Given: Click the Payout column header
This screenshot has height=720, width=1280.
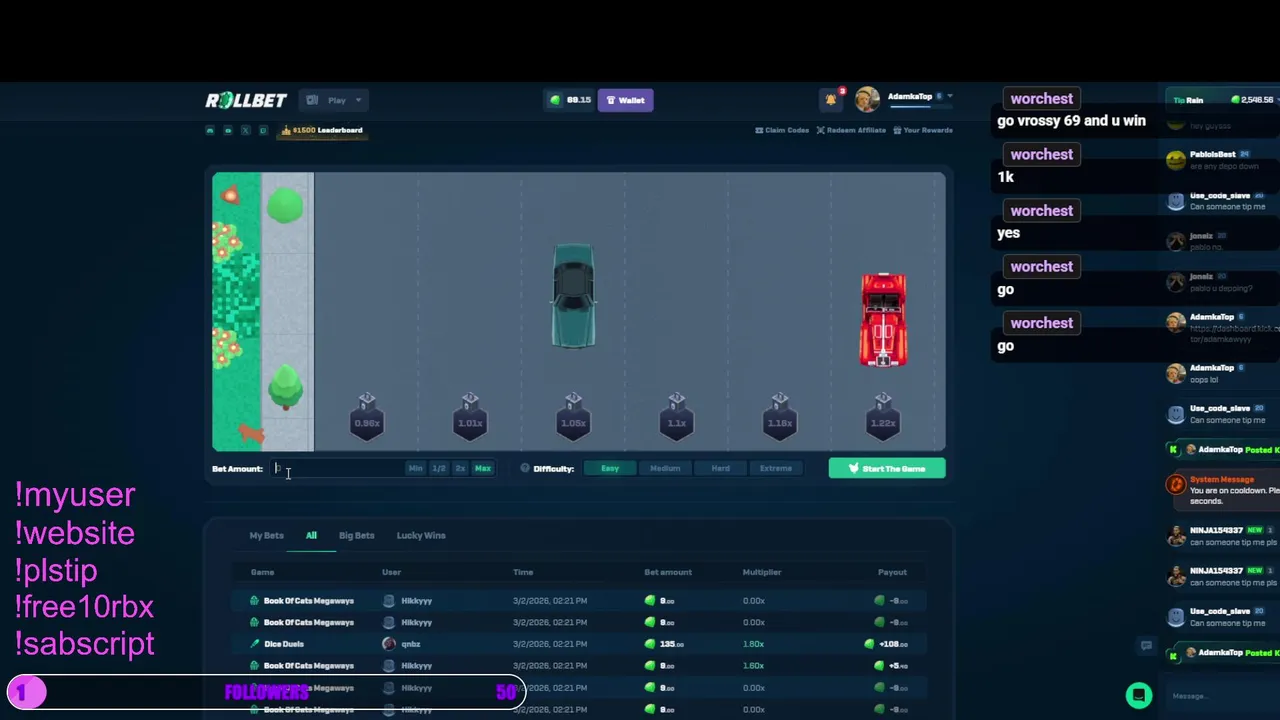Looking at the screenshot, I should pyautogui.click(x=892, y=572).
